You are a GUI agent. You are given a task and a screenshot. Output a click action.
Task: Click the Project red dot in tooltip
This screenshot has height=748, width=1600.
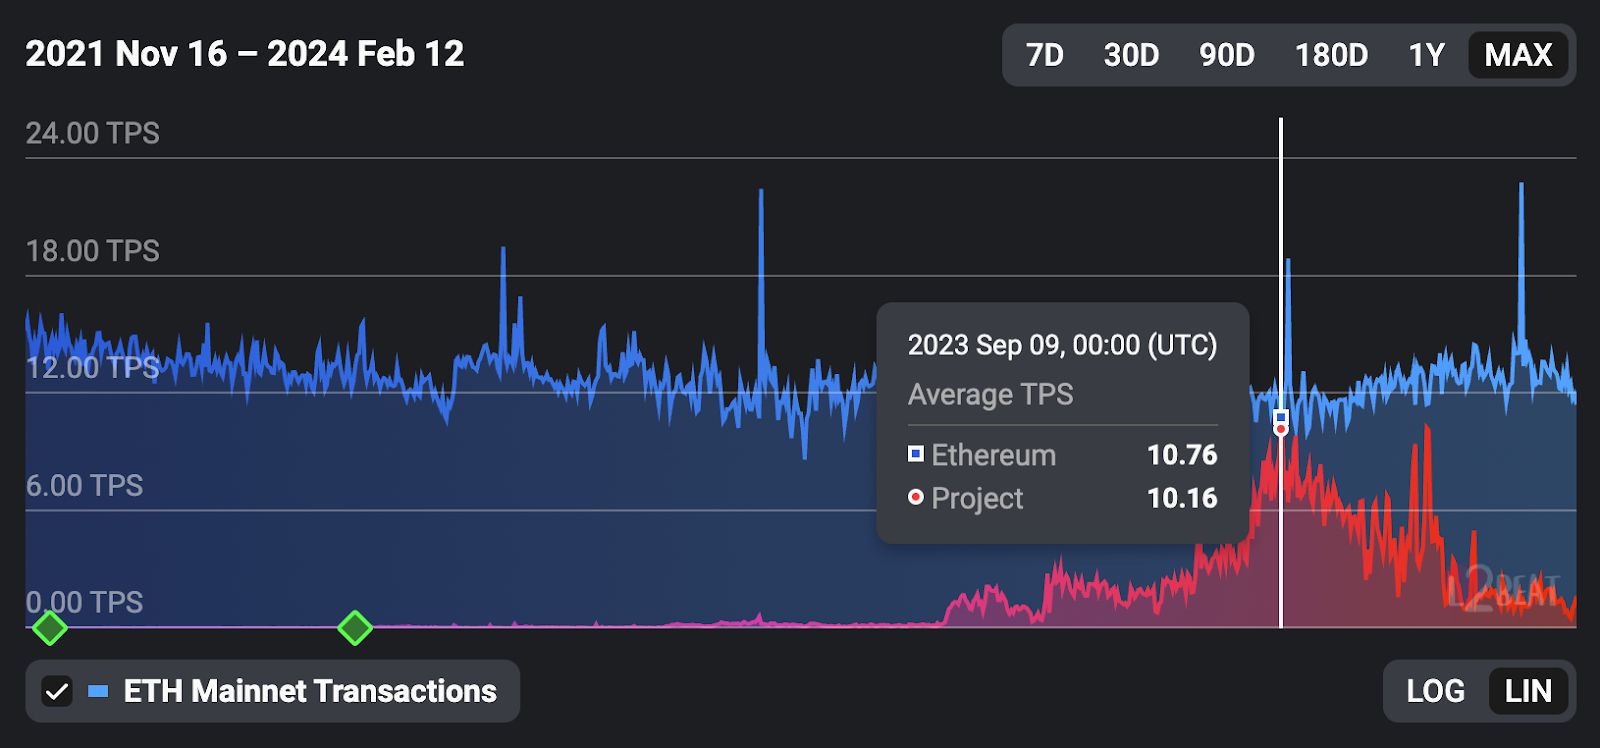pyautogui.click(x=915, y=497)
